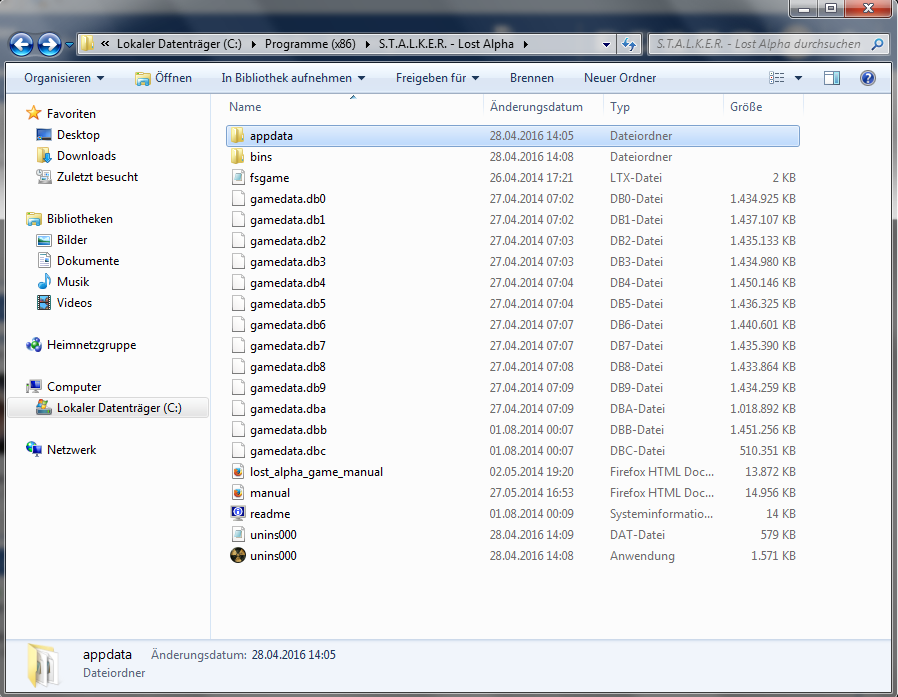The image size is (898, 697).
Task: Toggle the preview pane icon
Action: [x=832, y=78]
